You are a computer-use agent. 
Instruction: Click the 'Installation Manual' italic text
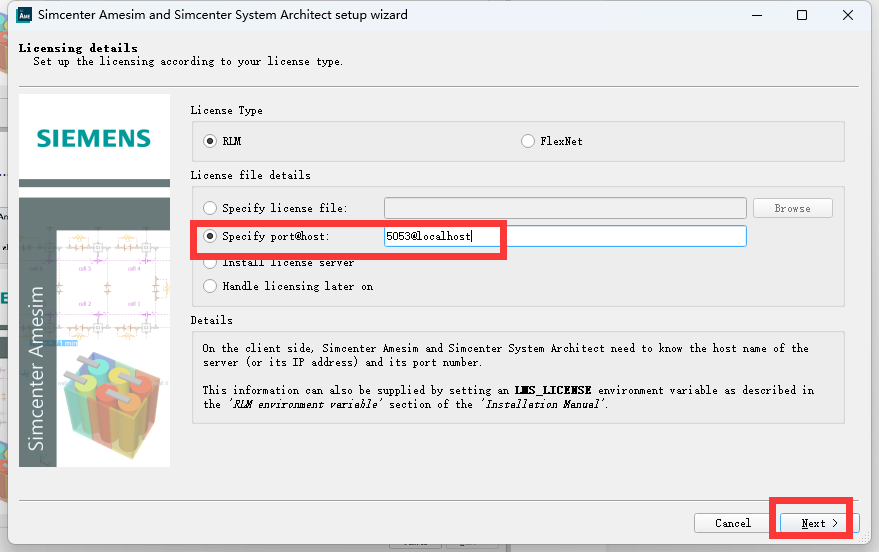543,404
